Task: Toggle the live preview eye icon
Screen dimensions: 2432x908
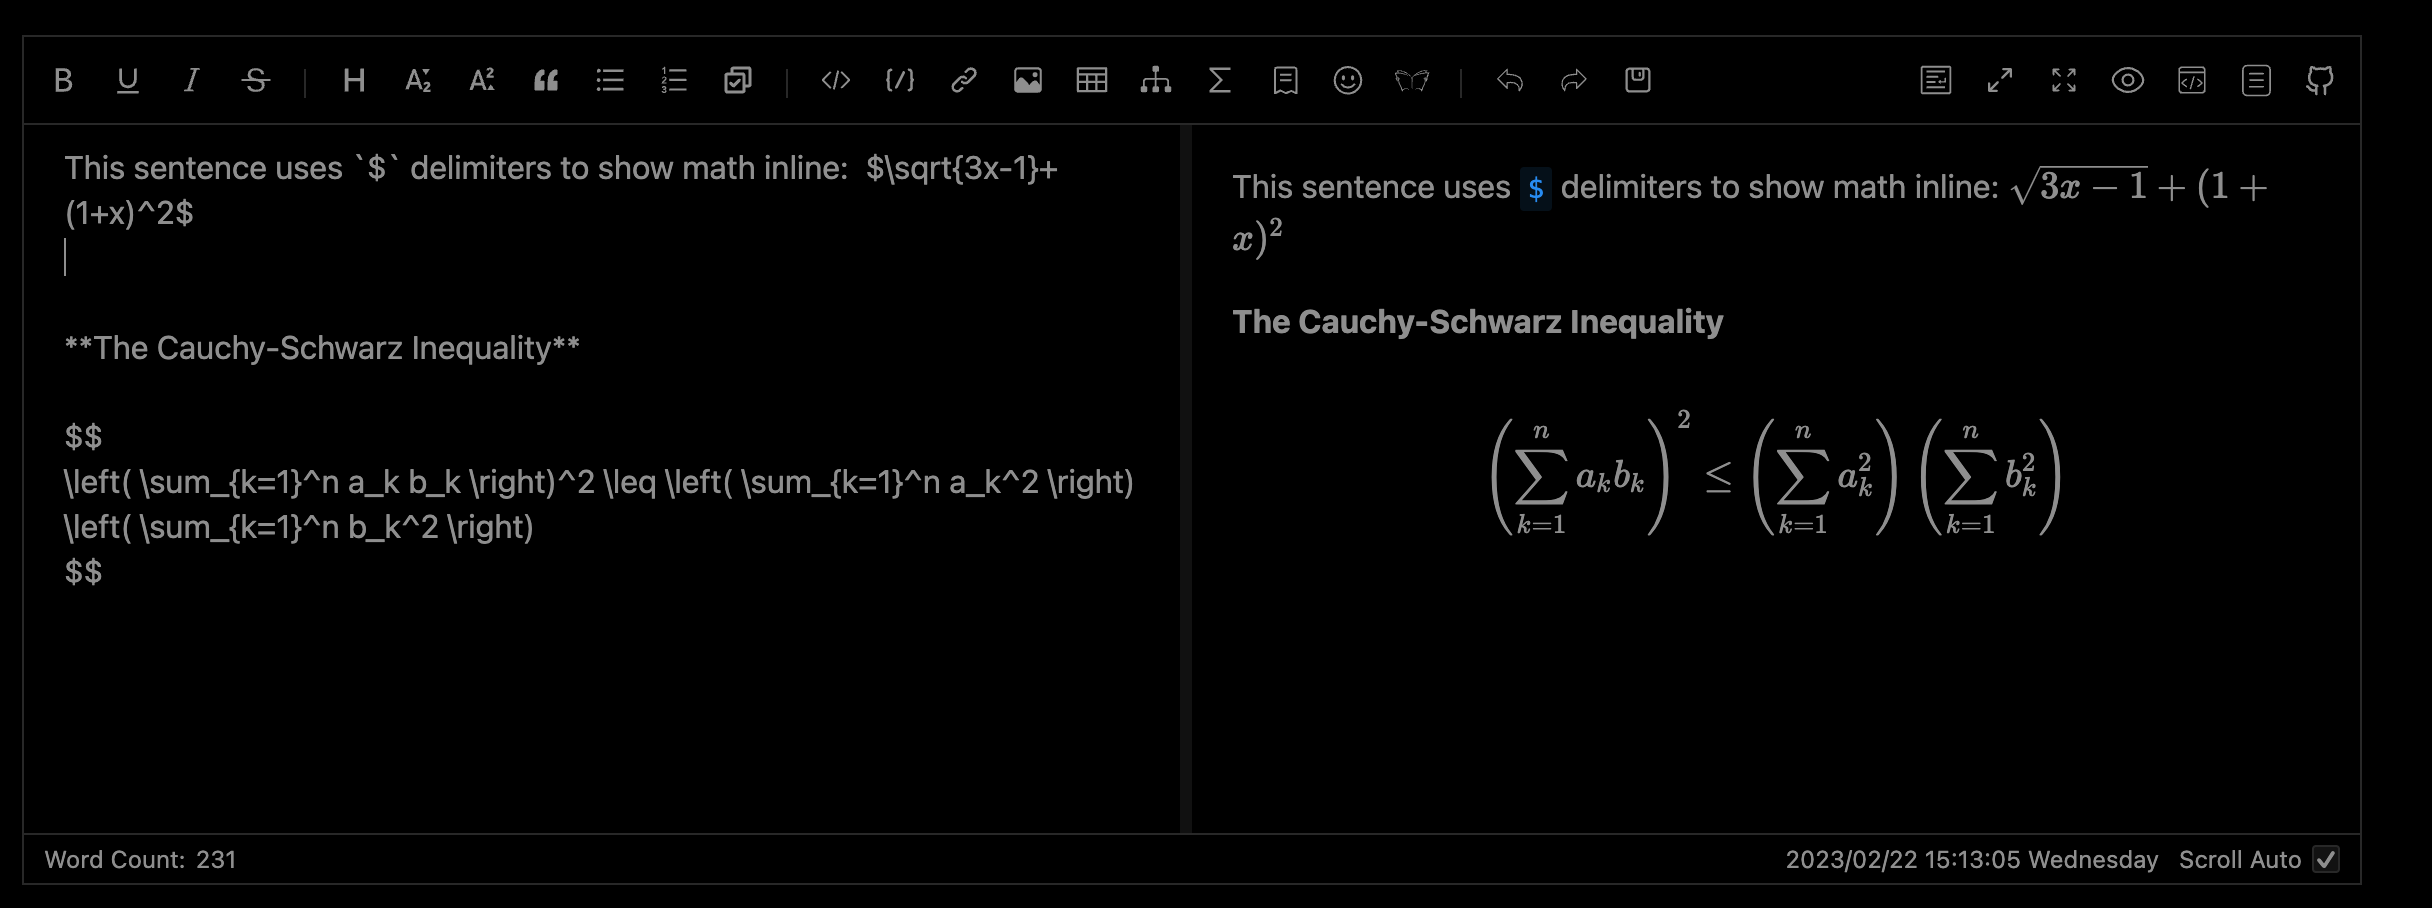Action: [2127, 80]
